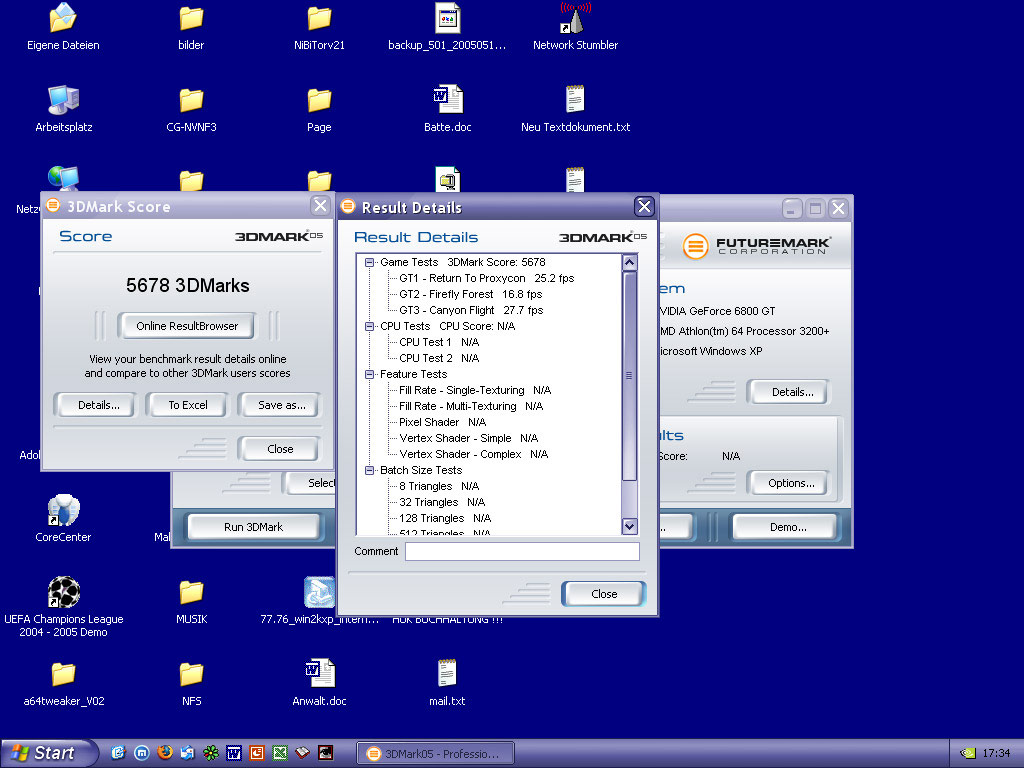Screen dimensions: 1024x768
Task: Open the Arbeitsplatz desktop icon
Action: [x=63, y=101]
